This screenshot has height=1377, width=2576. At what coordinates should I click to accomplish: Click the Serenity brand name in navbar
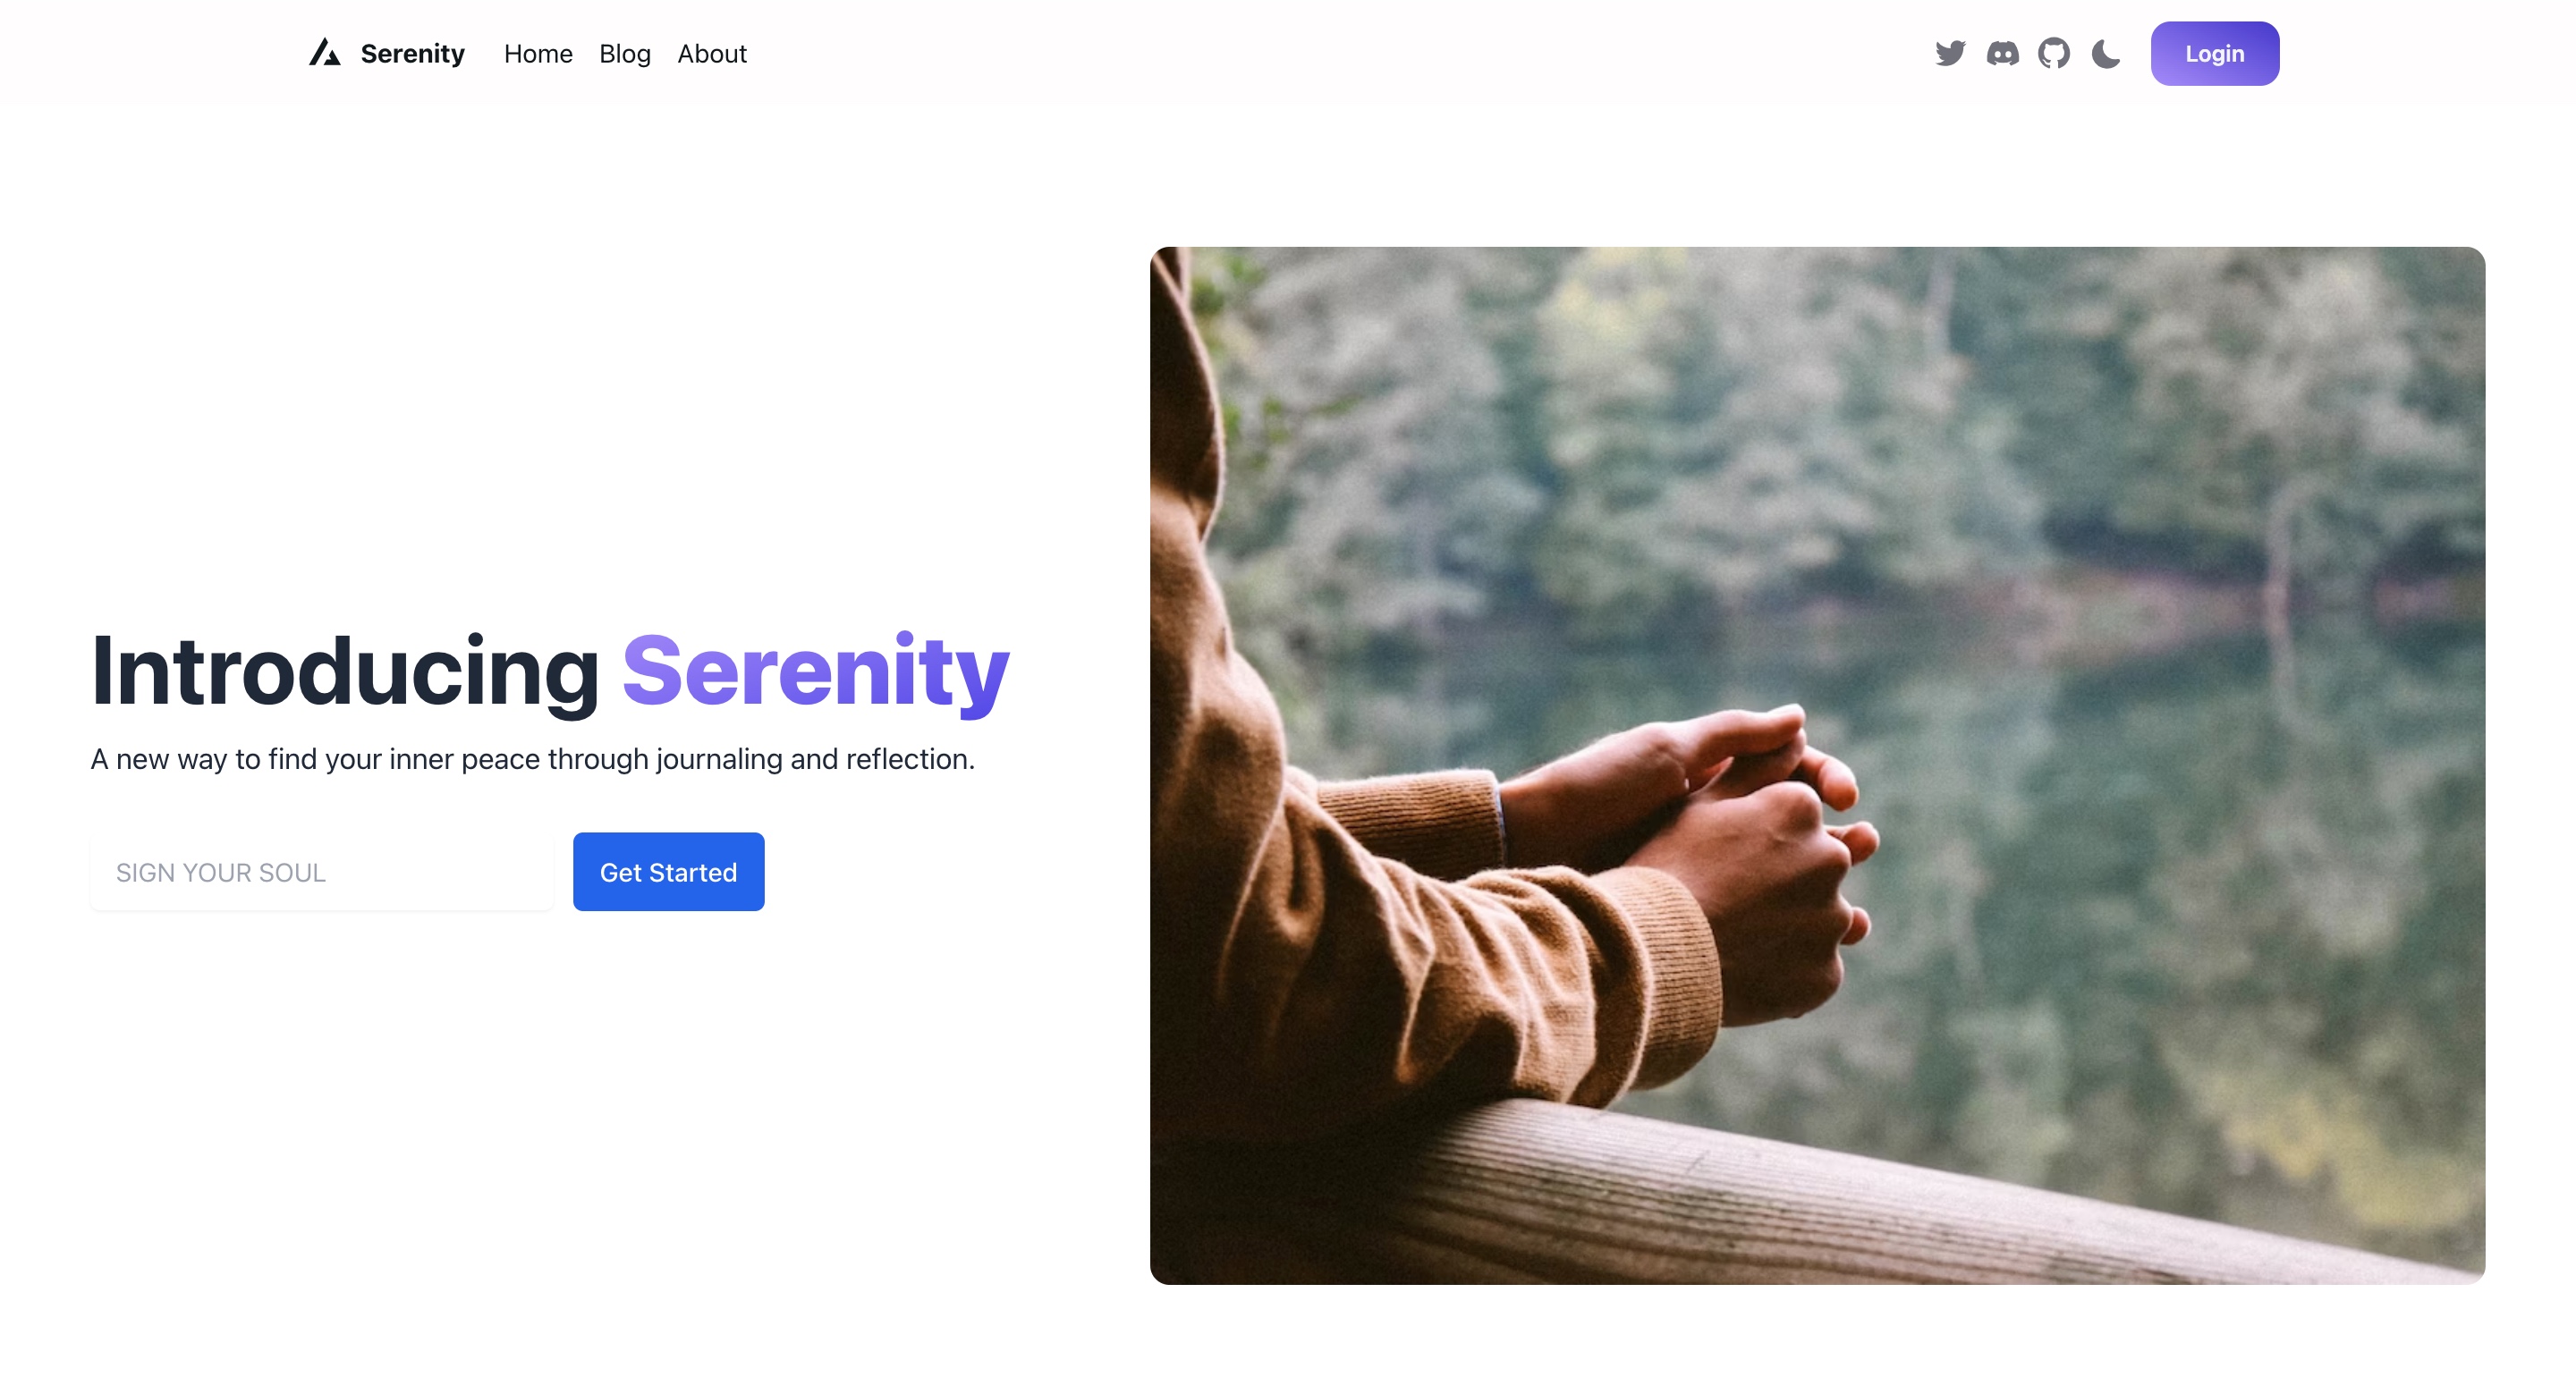[x=412, y=54]
